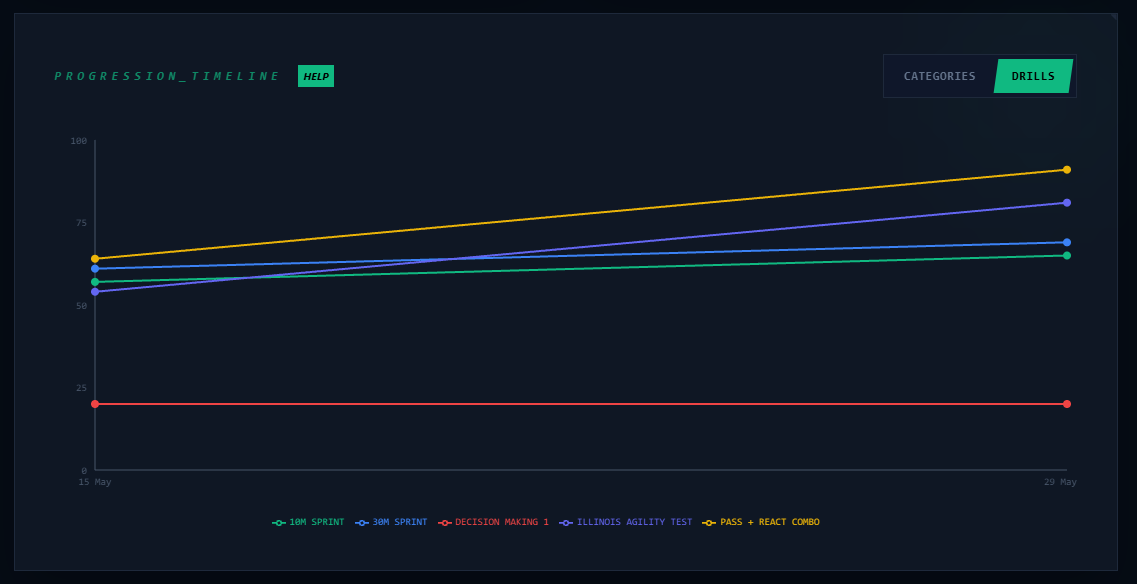Toggle the PASS + REACT COMBO legend entry
The image size is (1137, 584).
[761, 522]
